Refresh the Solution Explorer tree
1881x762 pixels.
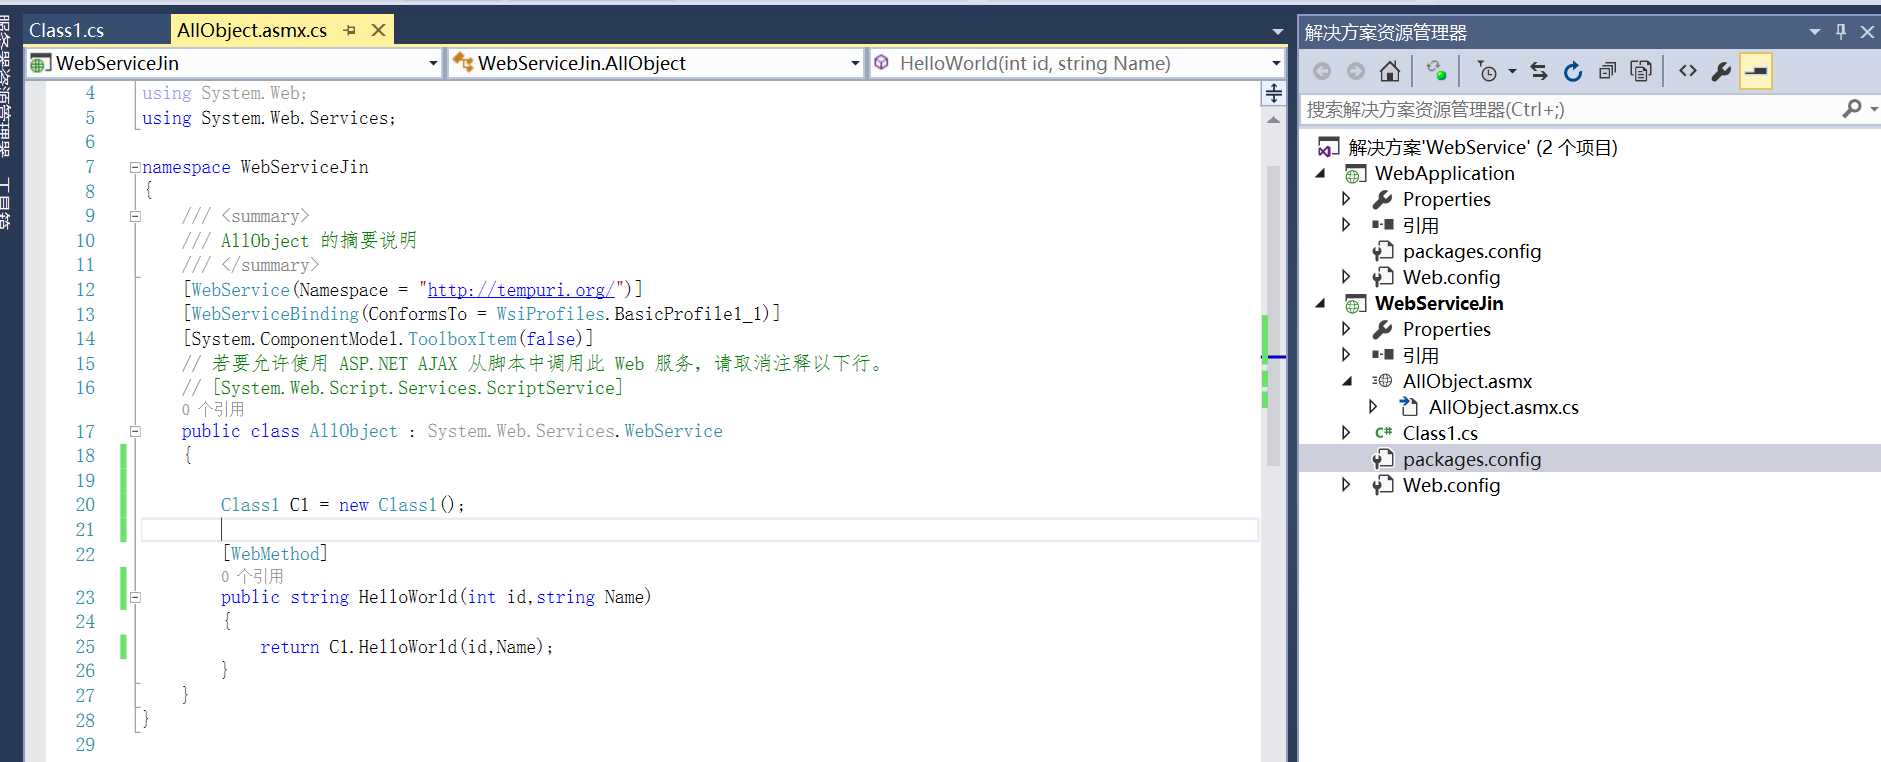click(x=1573, y=71)
